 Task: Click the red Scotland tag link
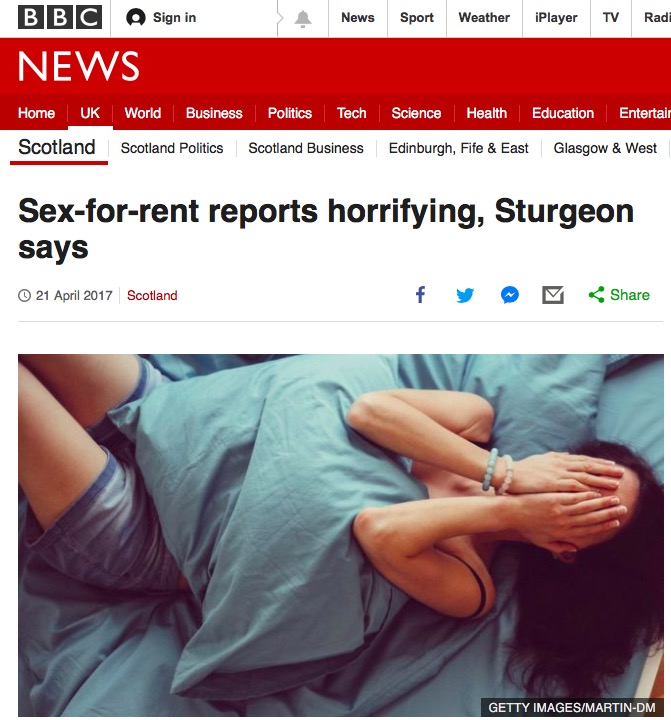[152, 295]
